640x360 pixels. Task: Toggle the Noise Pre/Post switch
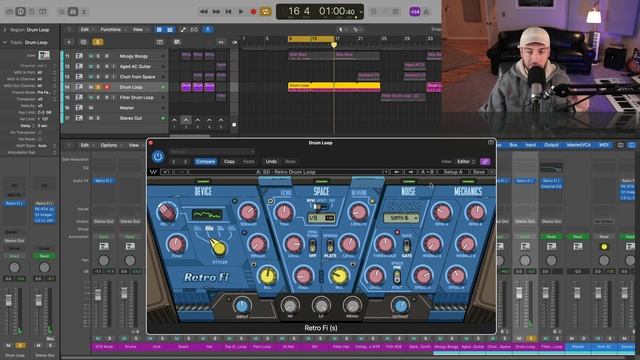[x=397, y=277]
